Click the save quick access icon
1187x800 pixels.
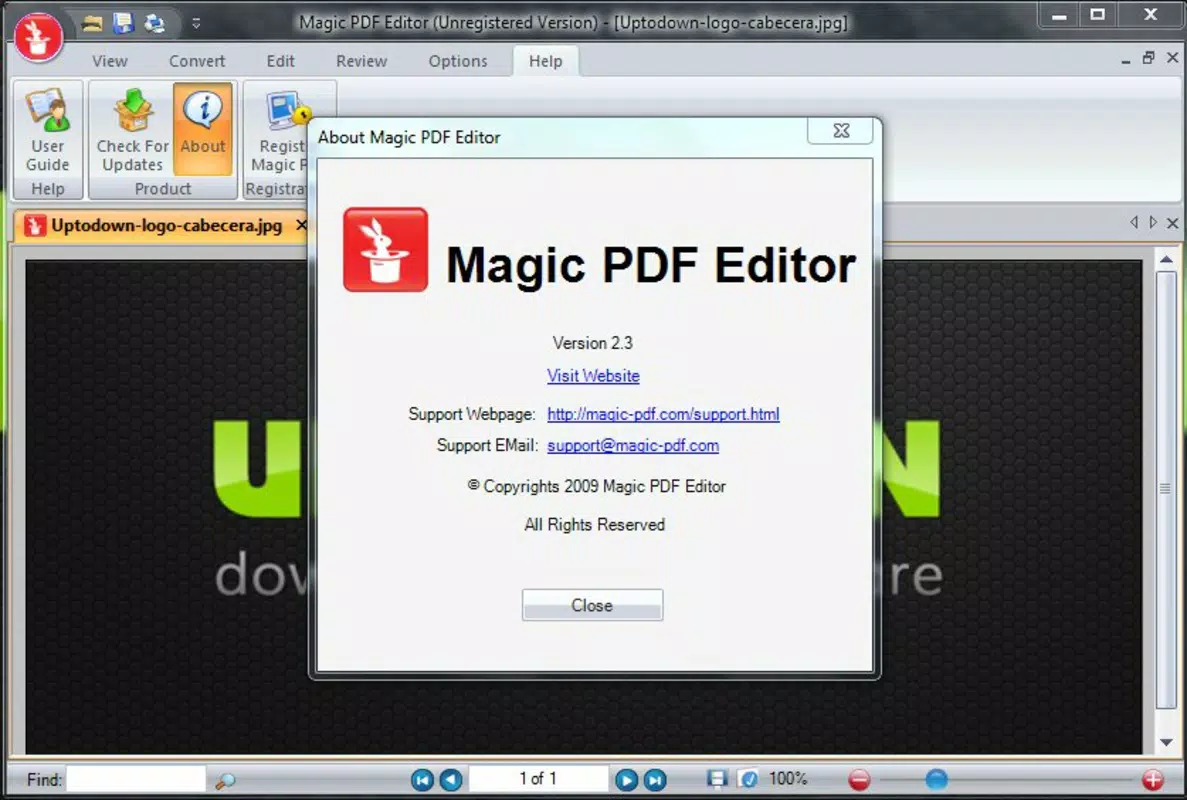[x=123, y=23]
